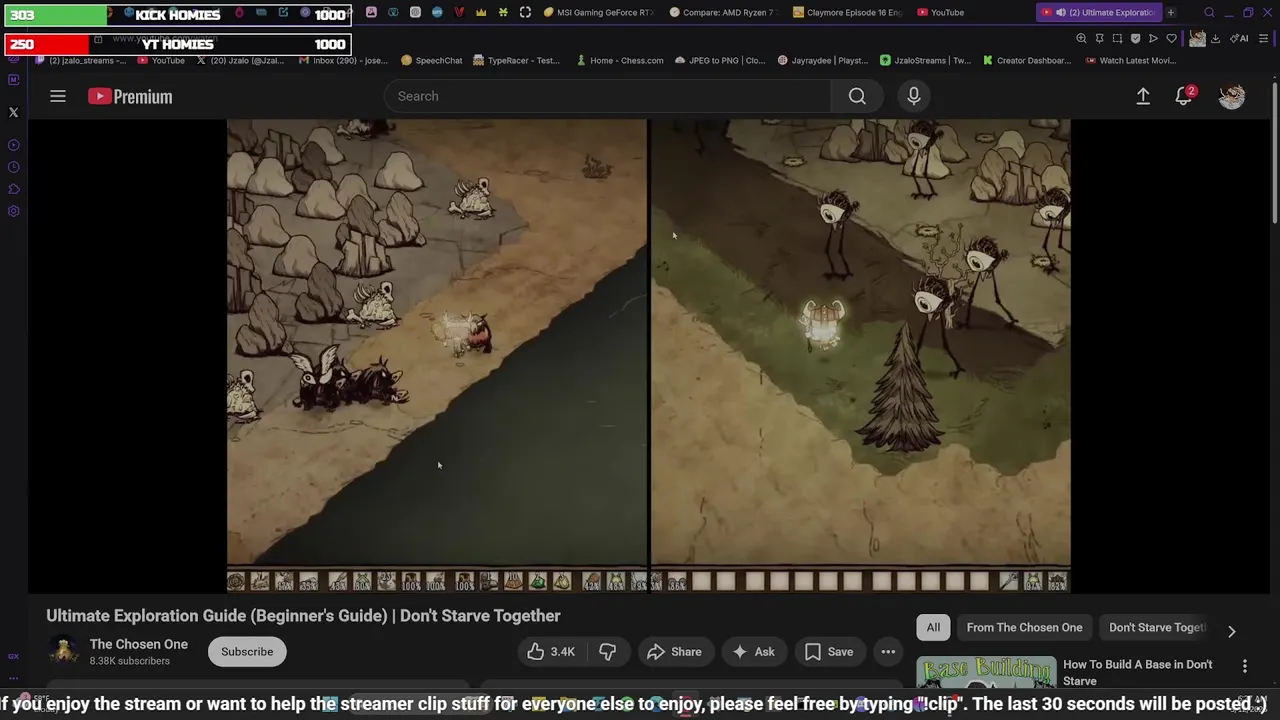The height and width of the screenshot is (720, 1280).
Task: Open the YouTube create/upload icon
Action: [1143, 96]
